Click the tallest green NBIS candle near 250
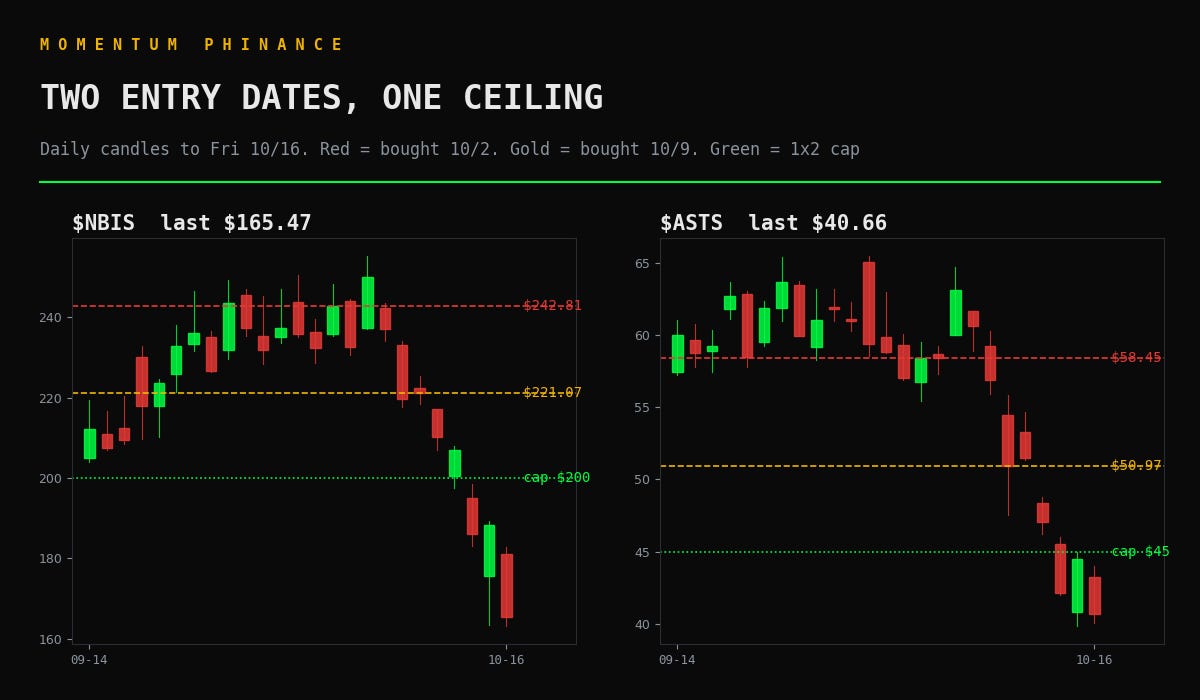Viewport: 1200px width, 700px height. tap(367, 303)
